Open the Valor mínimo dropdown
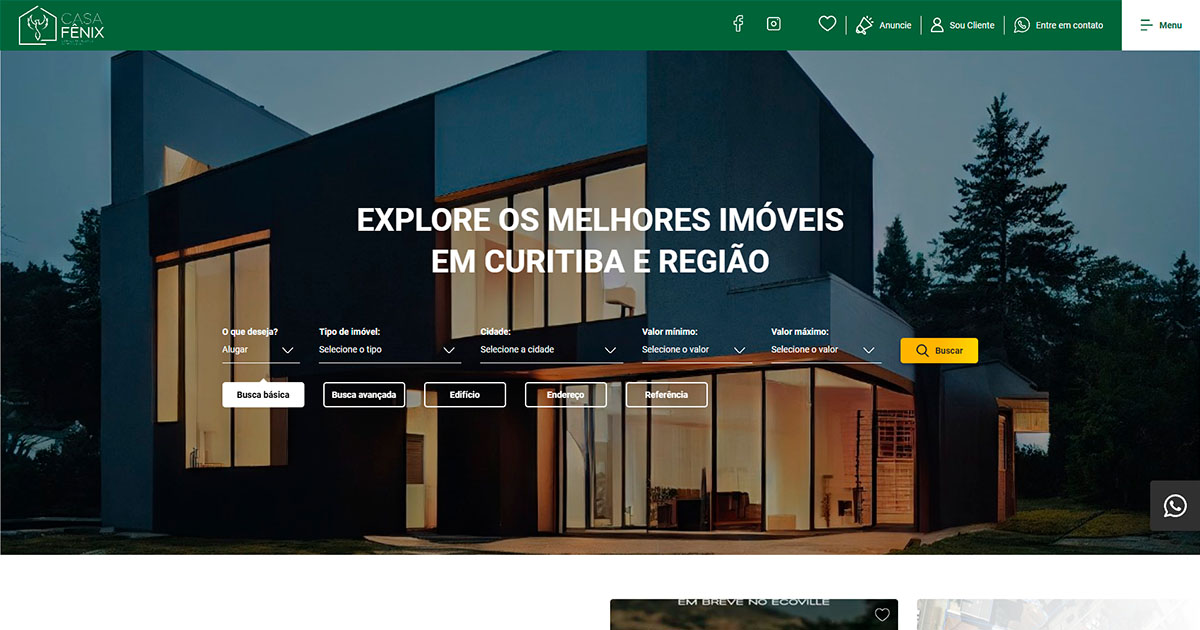 [697, 350]
